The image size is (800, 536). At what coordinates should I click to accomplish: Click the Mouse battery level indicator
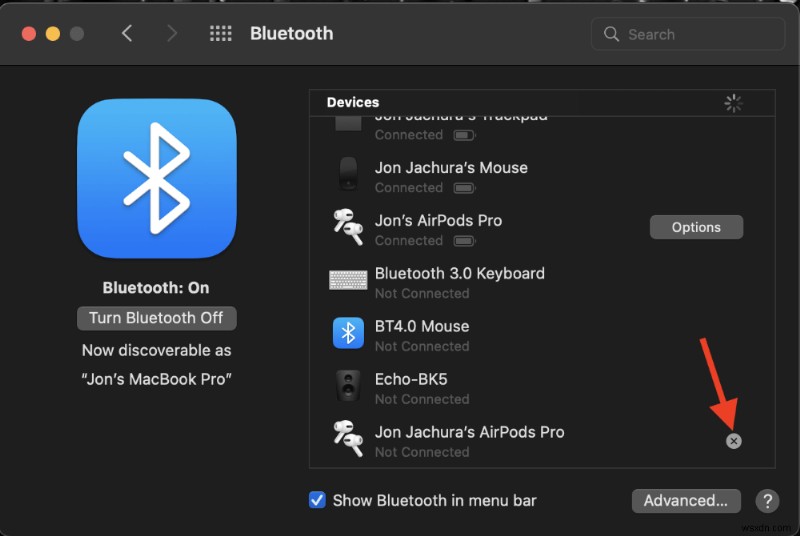pyautogui.click(x=464, y=188)
